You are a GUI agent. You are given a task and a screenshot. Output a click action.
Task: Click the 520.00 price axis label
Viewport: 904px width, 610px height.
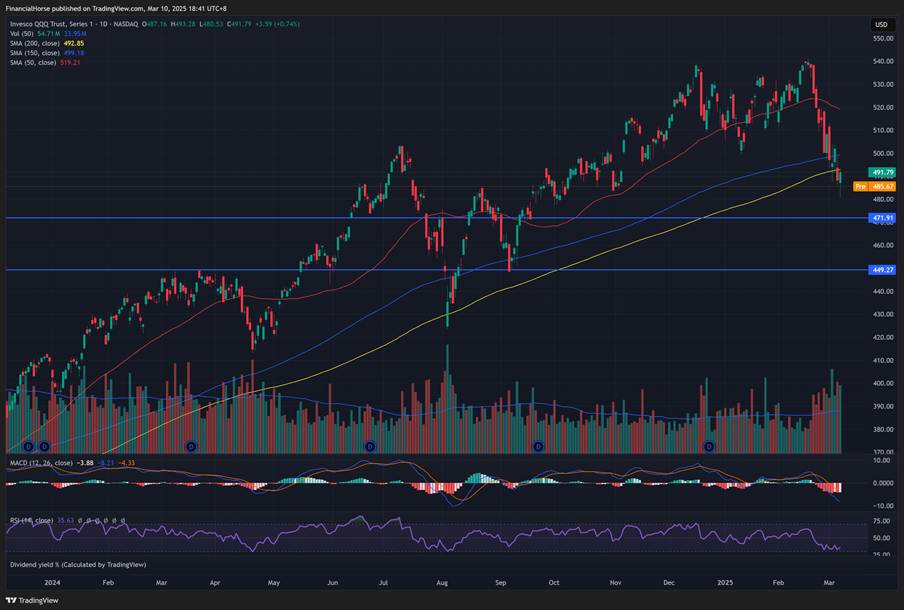click(x=883, y=108)
